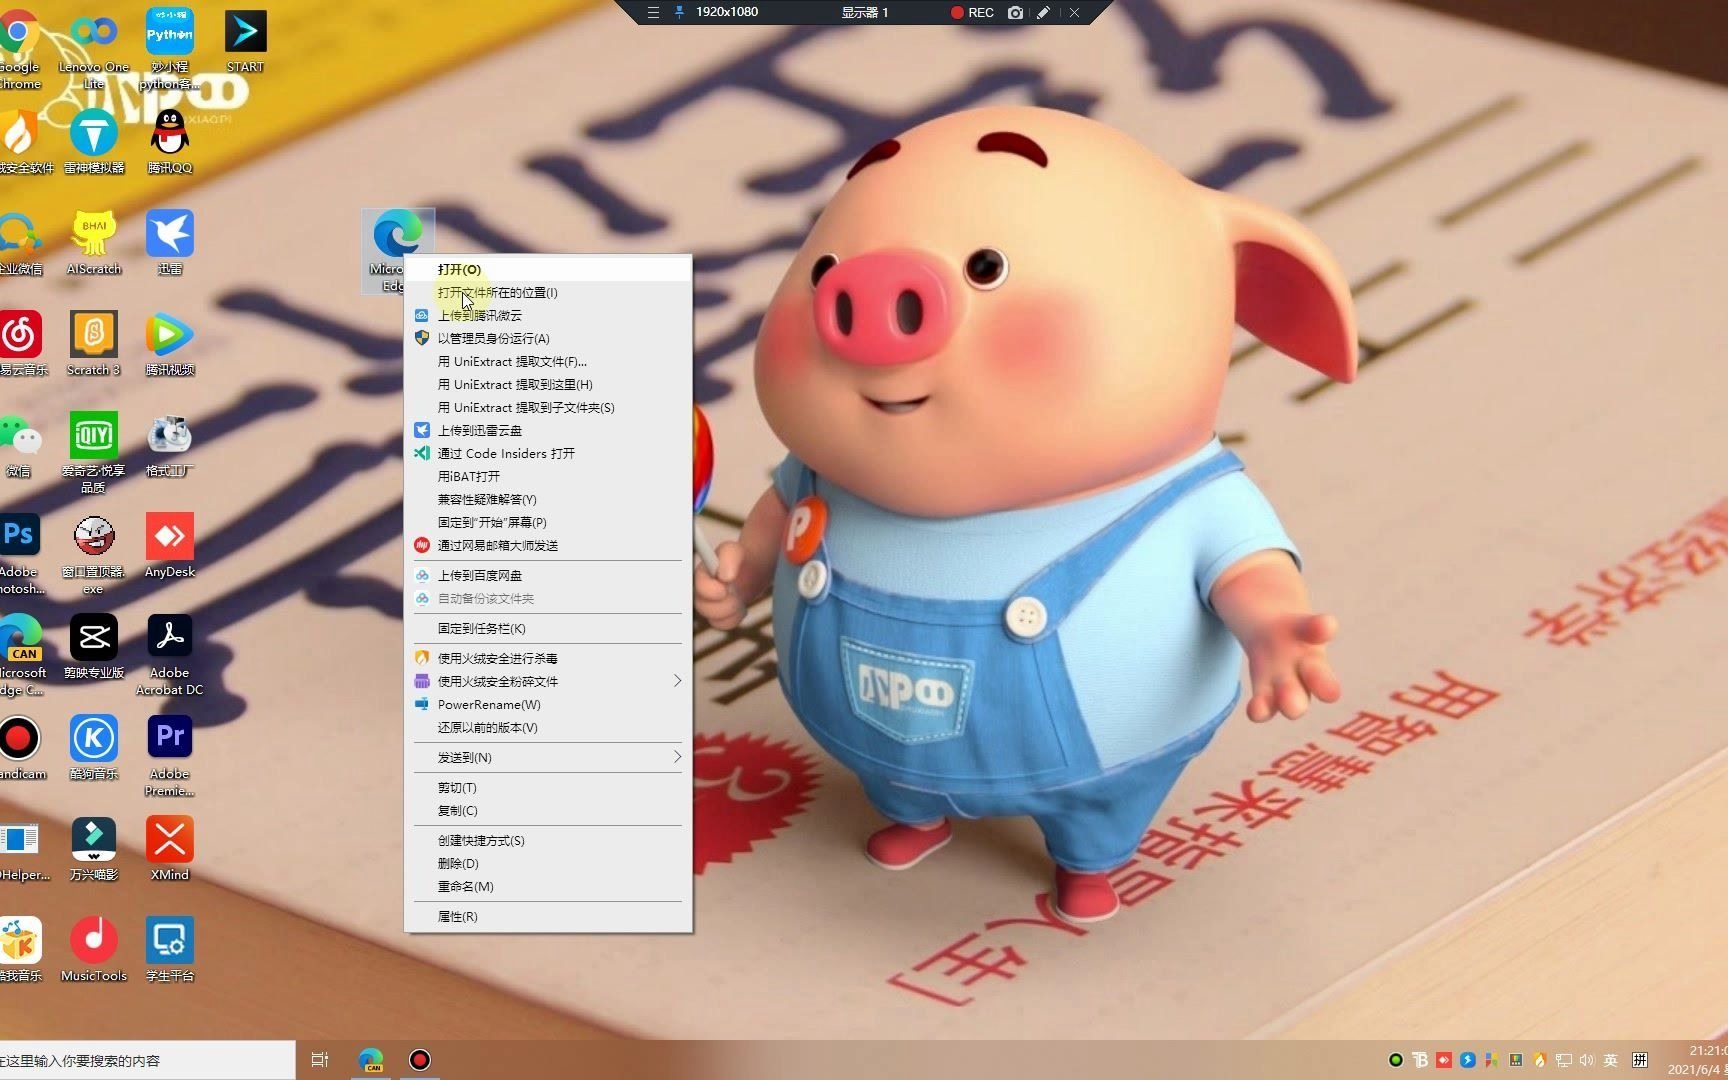Select the Scratch 3 desktop icon

click(94, 343)
